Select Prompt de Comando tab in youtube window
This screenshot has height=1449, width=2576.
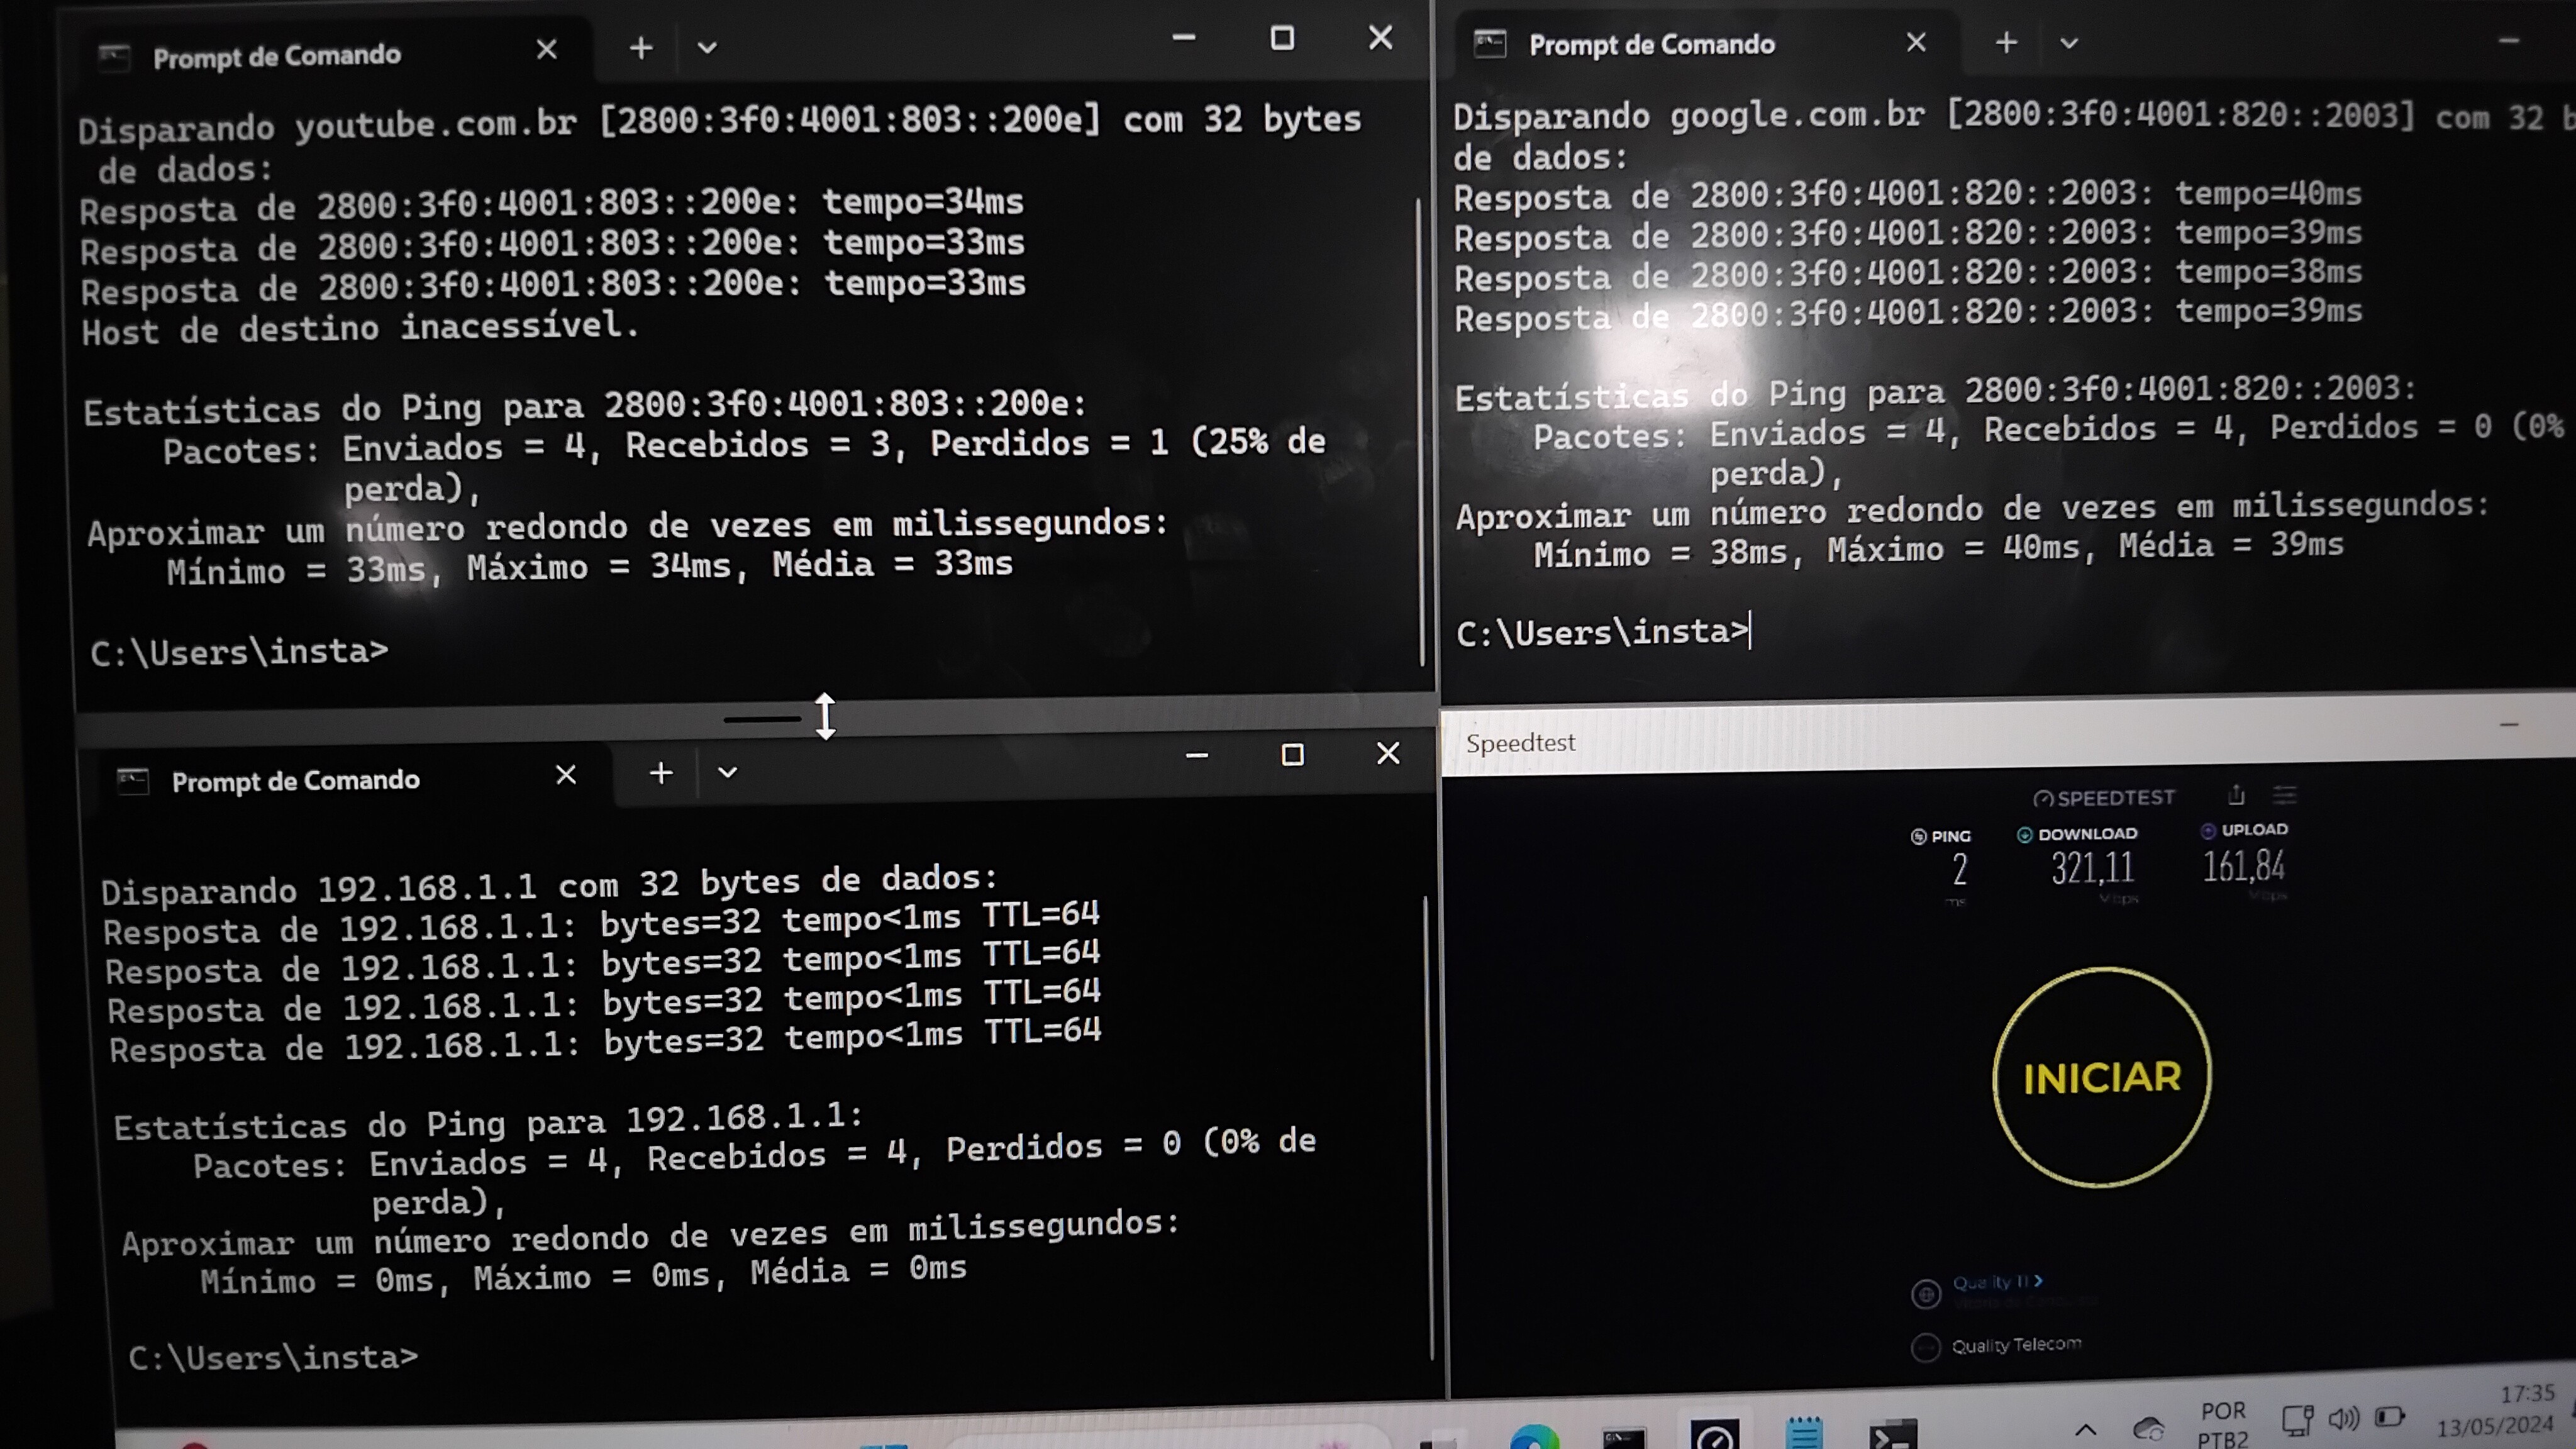click(x=277, y=56)
